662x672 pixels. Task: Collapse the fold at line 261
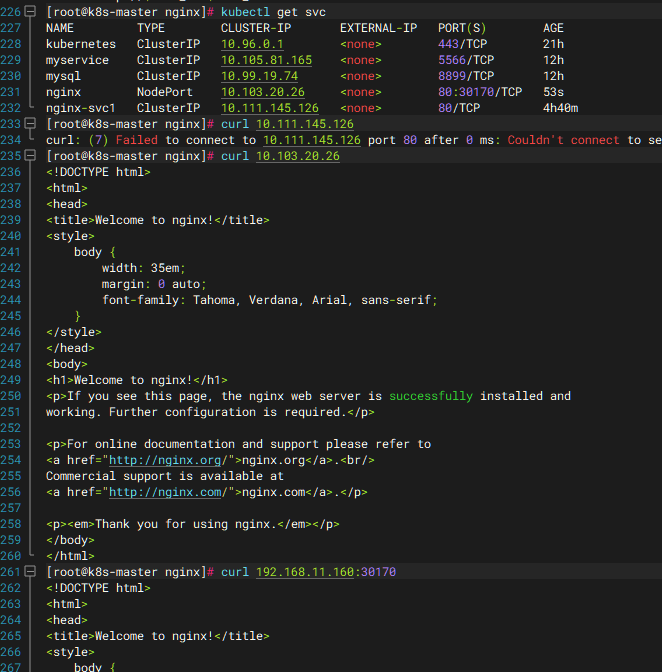30,571
